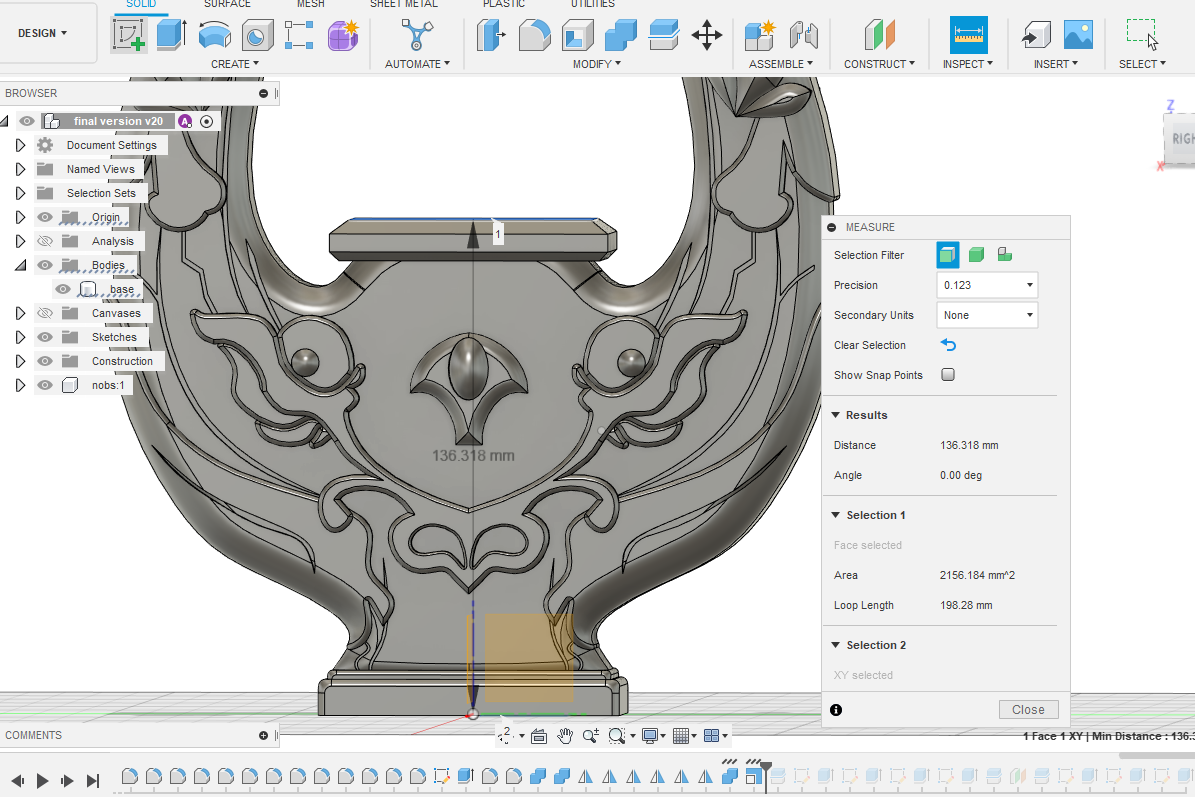Show the hidden Canvases folder
Screen dimensions: 1195x797
(x=45, y=313)
